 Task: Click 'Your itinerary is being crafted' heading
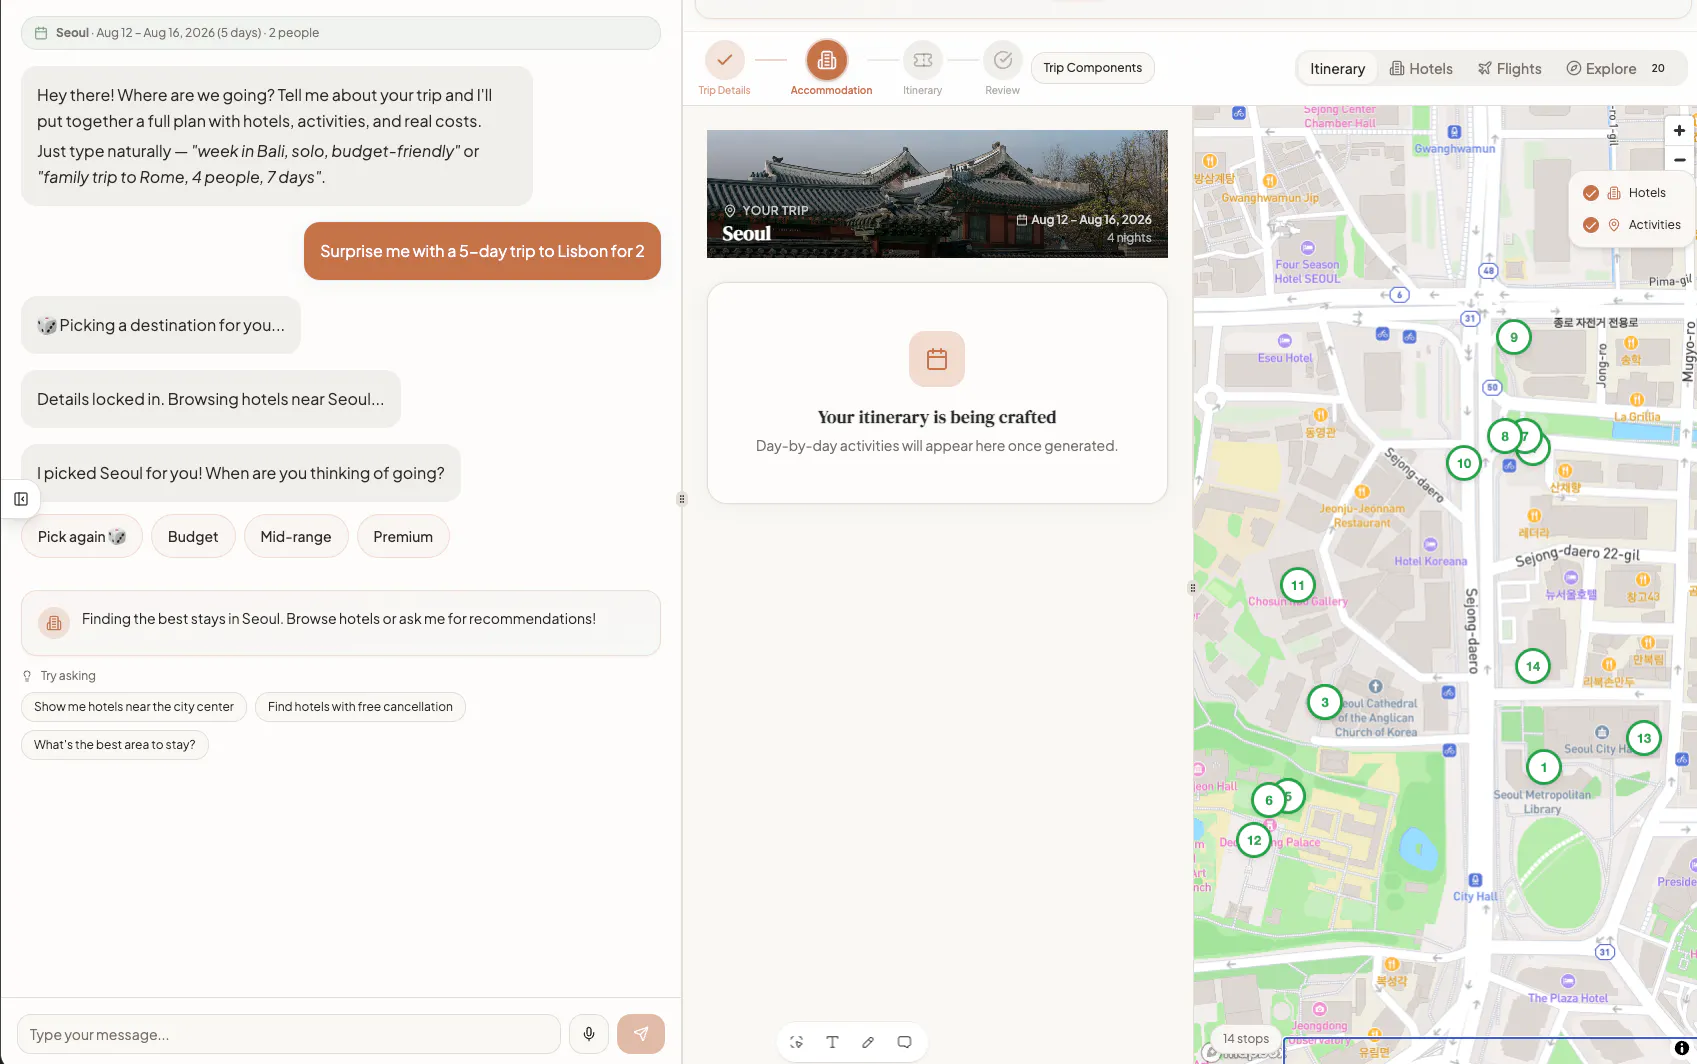coord(937,417)
